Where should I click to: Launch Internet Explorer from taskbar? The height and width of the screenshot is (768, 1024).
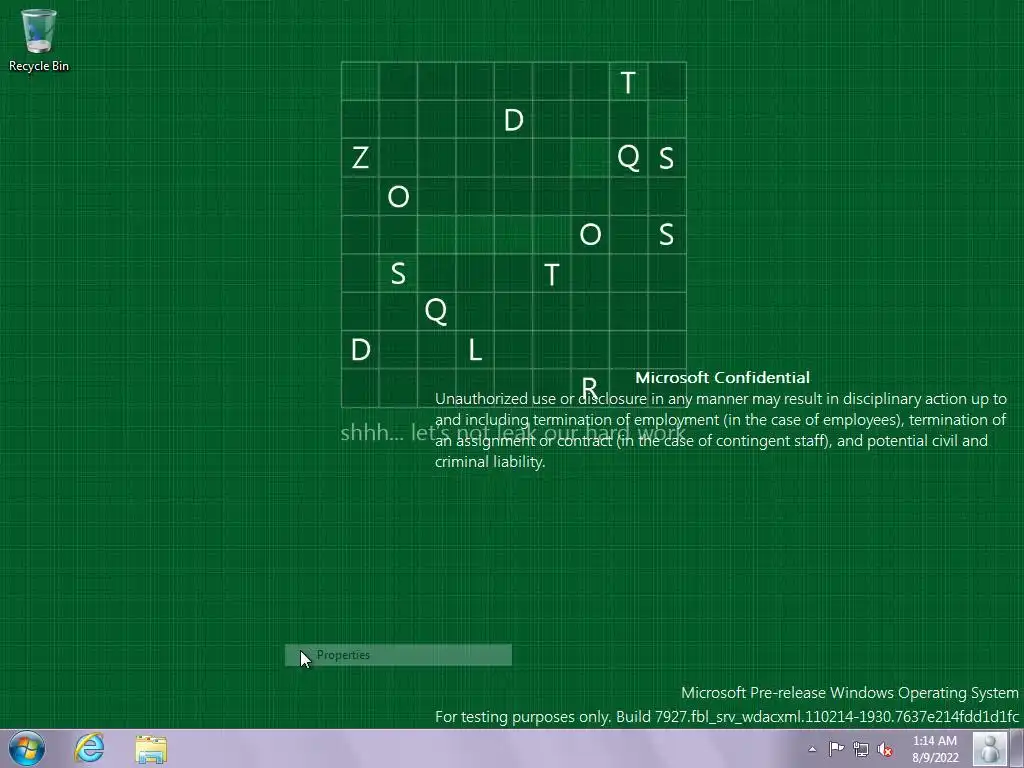point(89,748)
